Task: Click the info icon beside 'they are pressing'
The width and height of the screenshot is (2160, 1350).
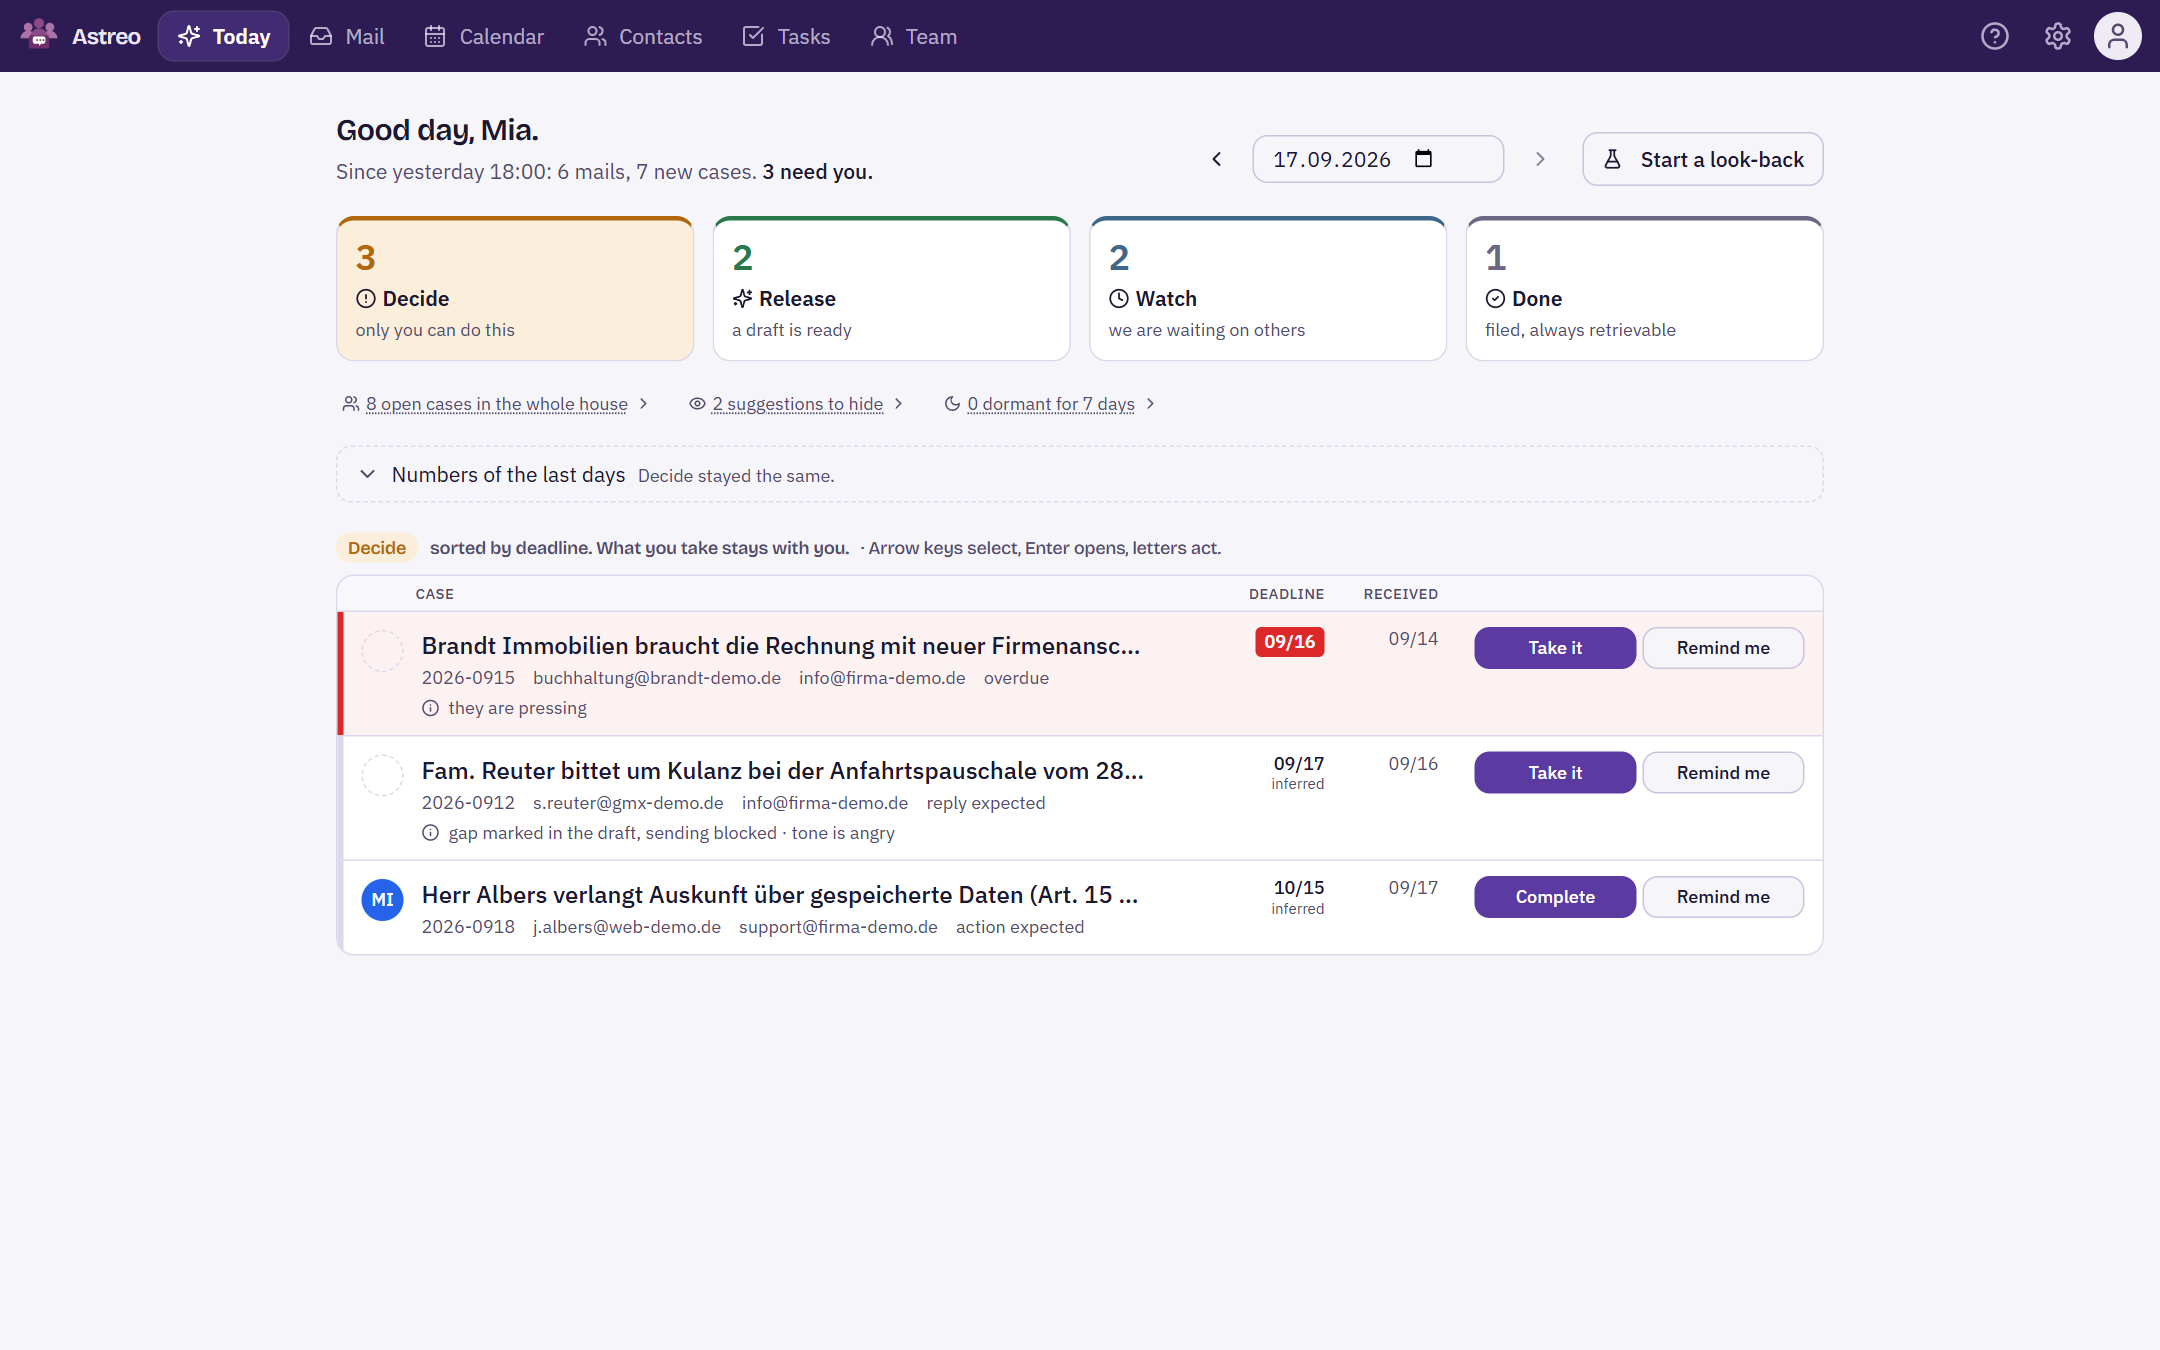Action: [x=430, y=708]
